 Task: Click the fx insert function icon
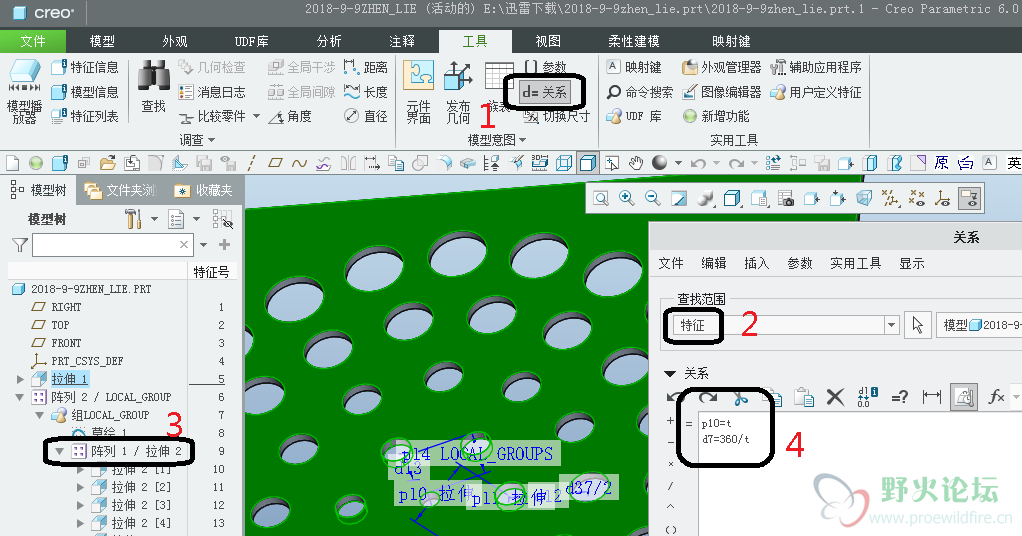click(996, 396)
